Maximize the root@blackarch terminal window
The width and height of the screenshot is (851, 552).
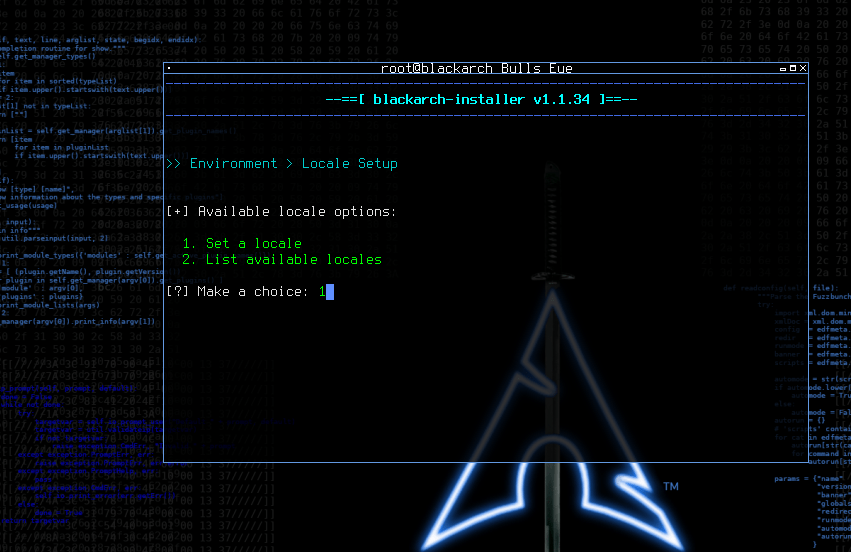[792, 68]
